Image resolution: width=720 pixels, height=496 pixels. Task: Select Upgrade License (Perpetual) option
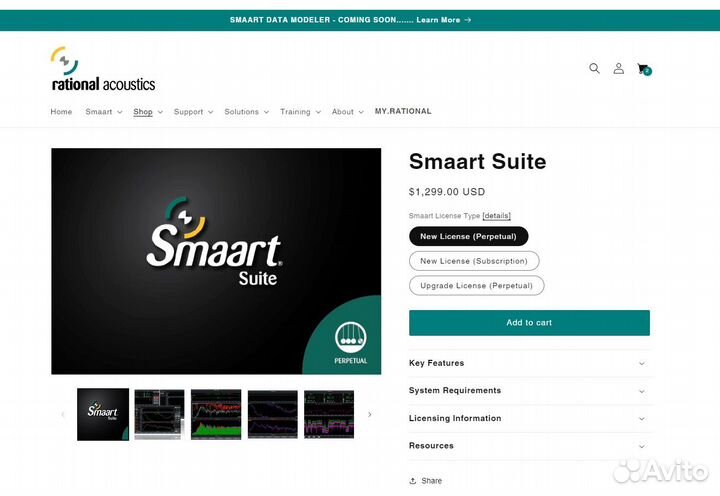(477, 286)
